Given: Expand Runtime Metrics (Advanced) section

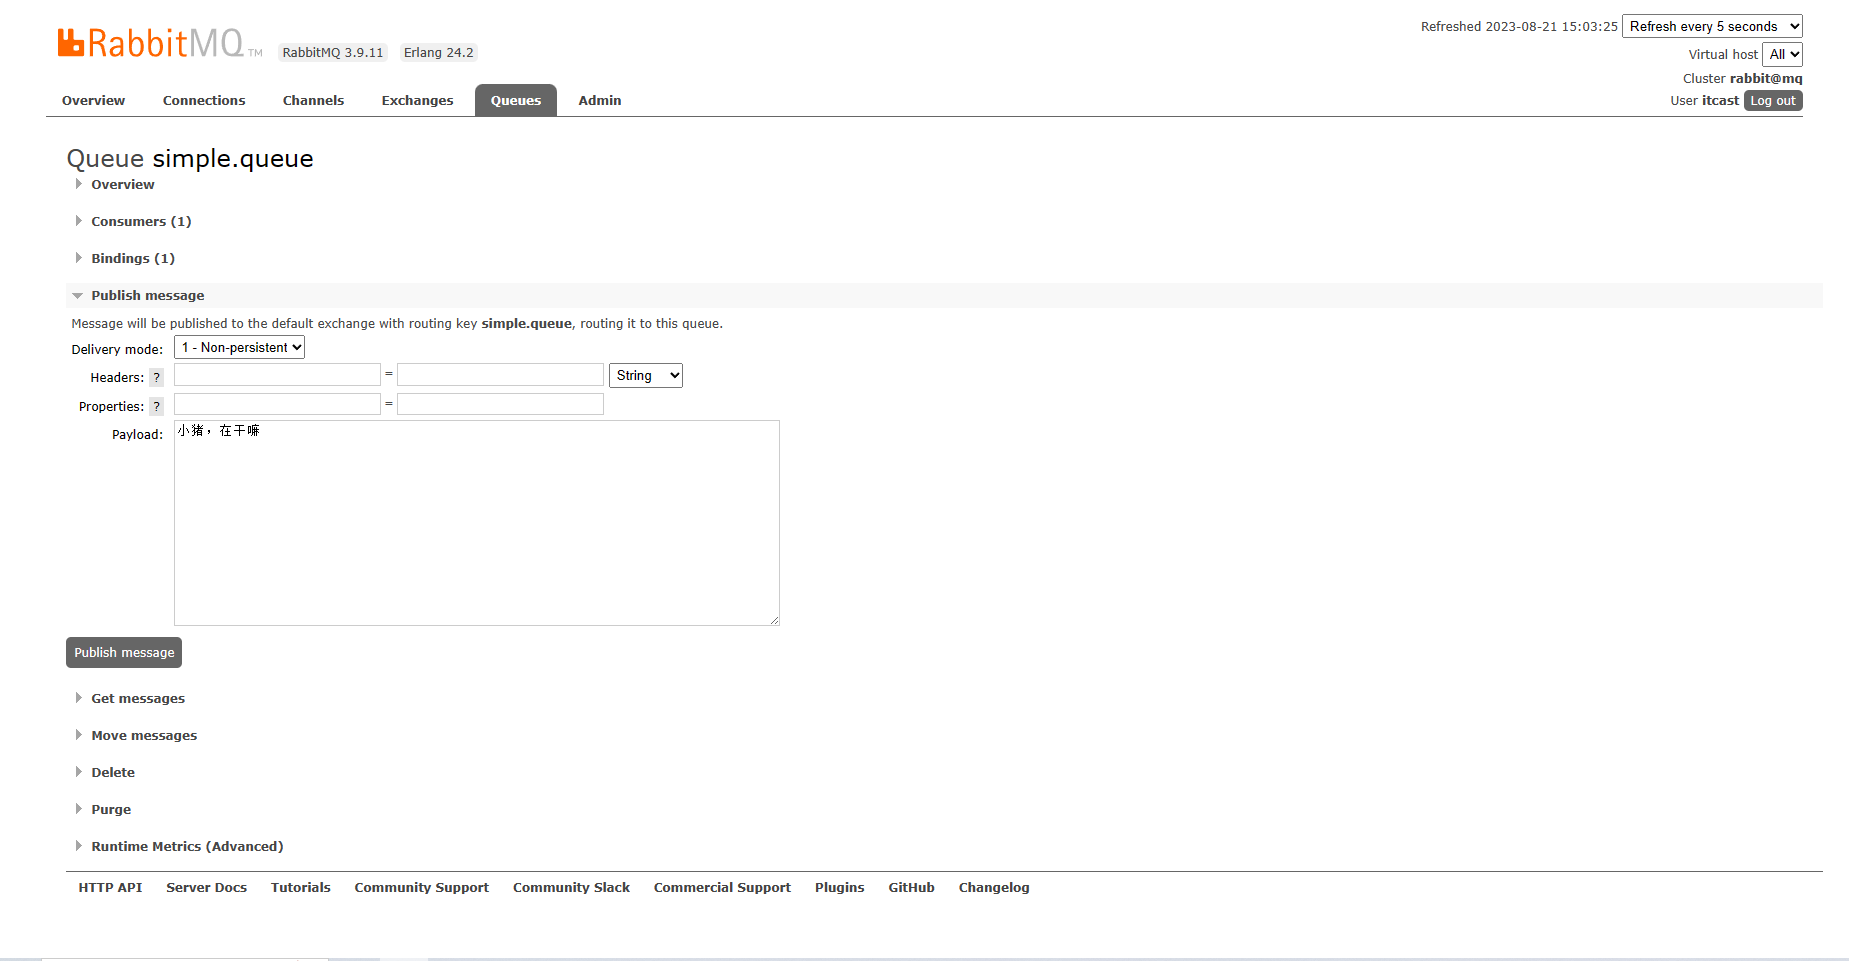Looking at the screenshot, I should 186,846.
